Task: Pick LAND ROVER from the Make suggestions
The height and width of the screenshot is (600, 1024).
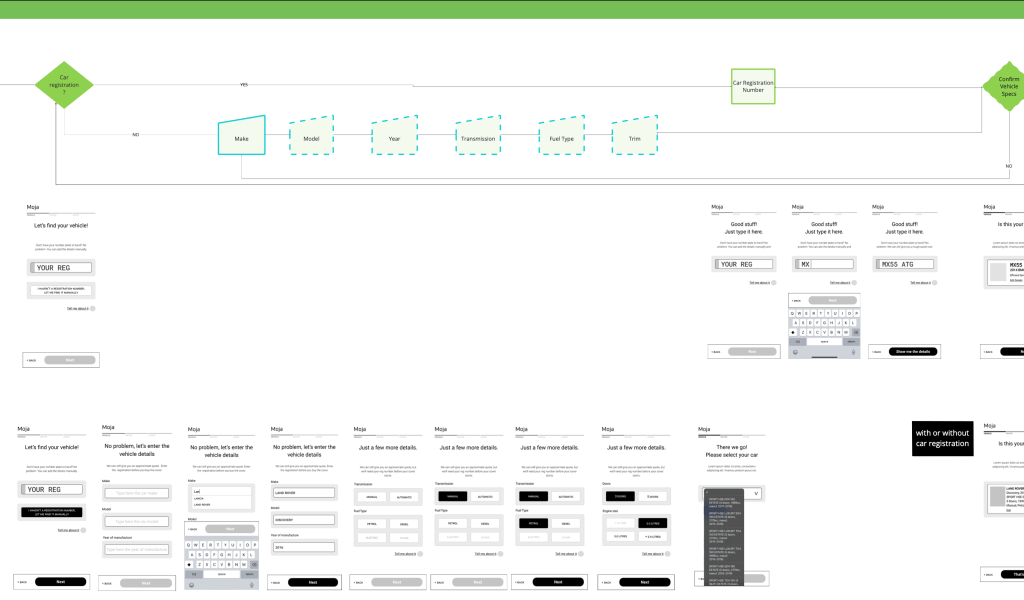Action: tap(202, 504)
